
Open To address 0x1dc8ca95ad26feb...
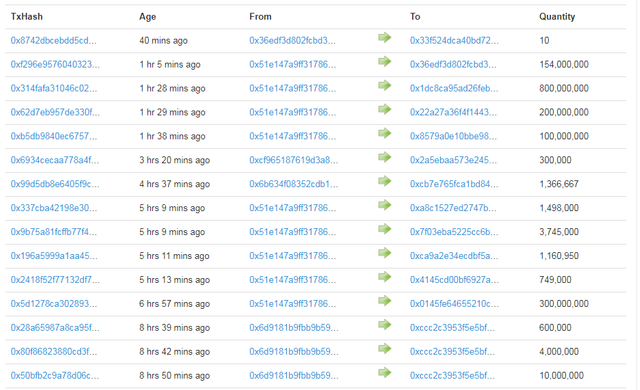[454, 89]
